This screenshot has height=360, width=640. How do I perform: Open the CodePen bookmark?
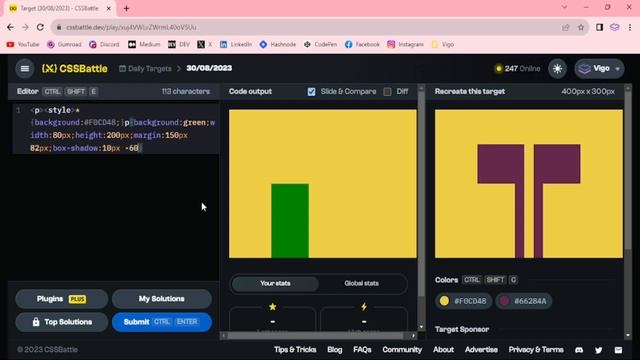coord(320,44)
